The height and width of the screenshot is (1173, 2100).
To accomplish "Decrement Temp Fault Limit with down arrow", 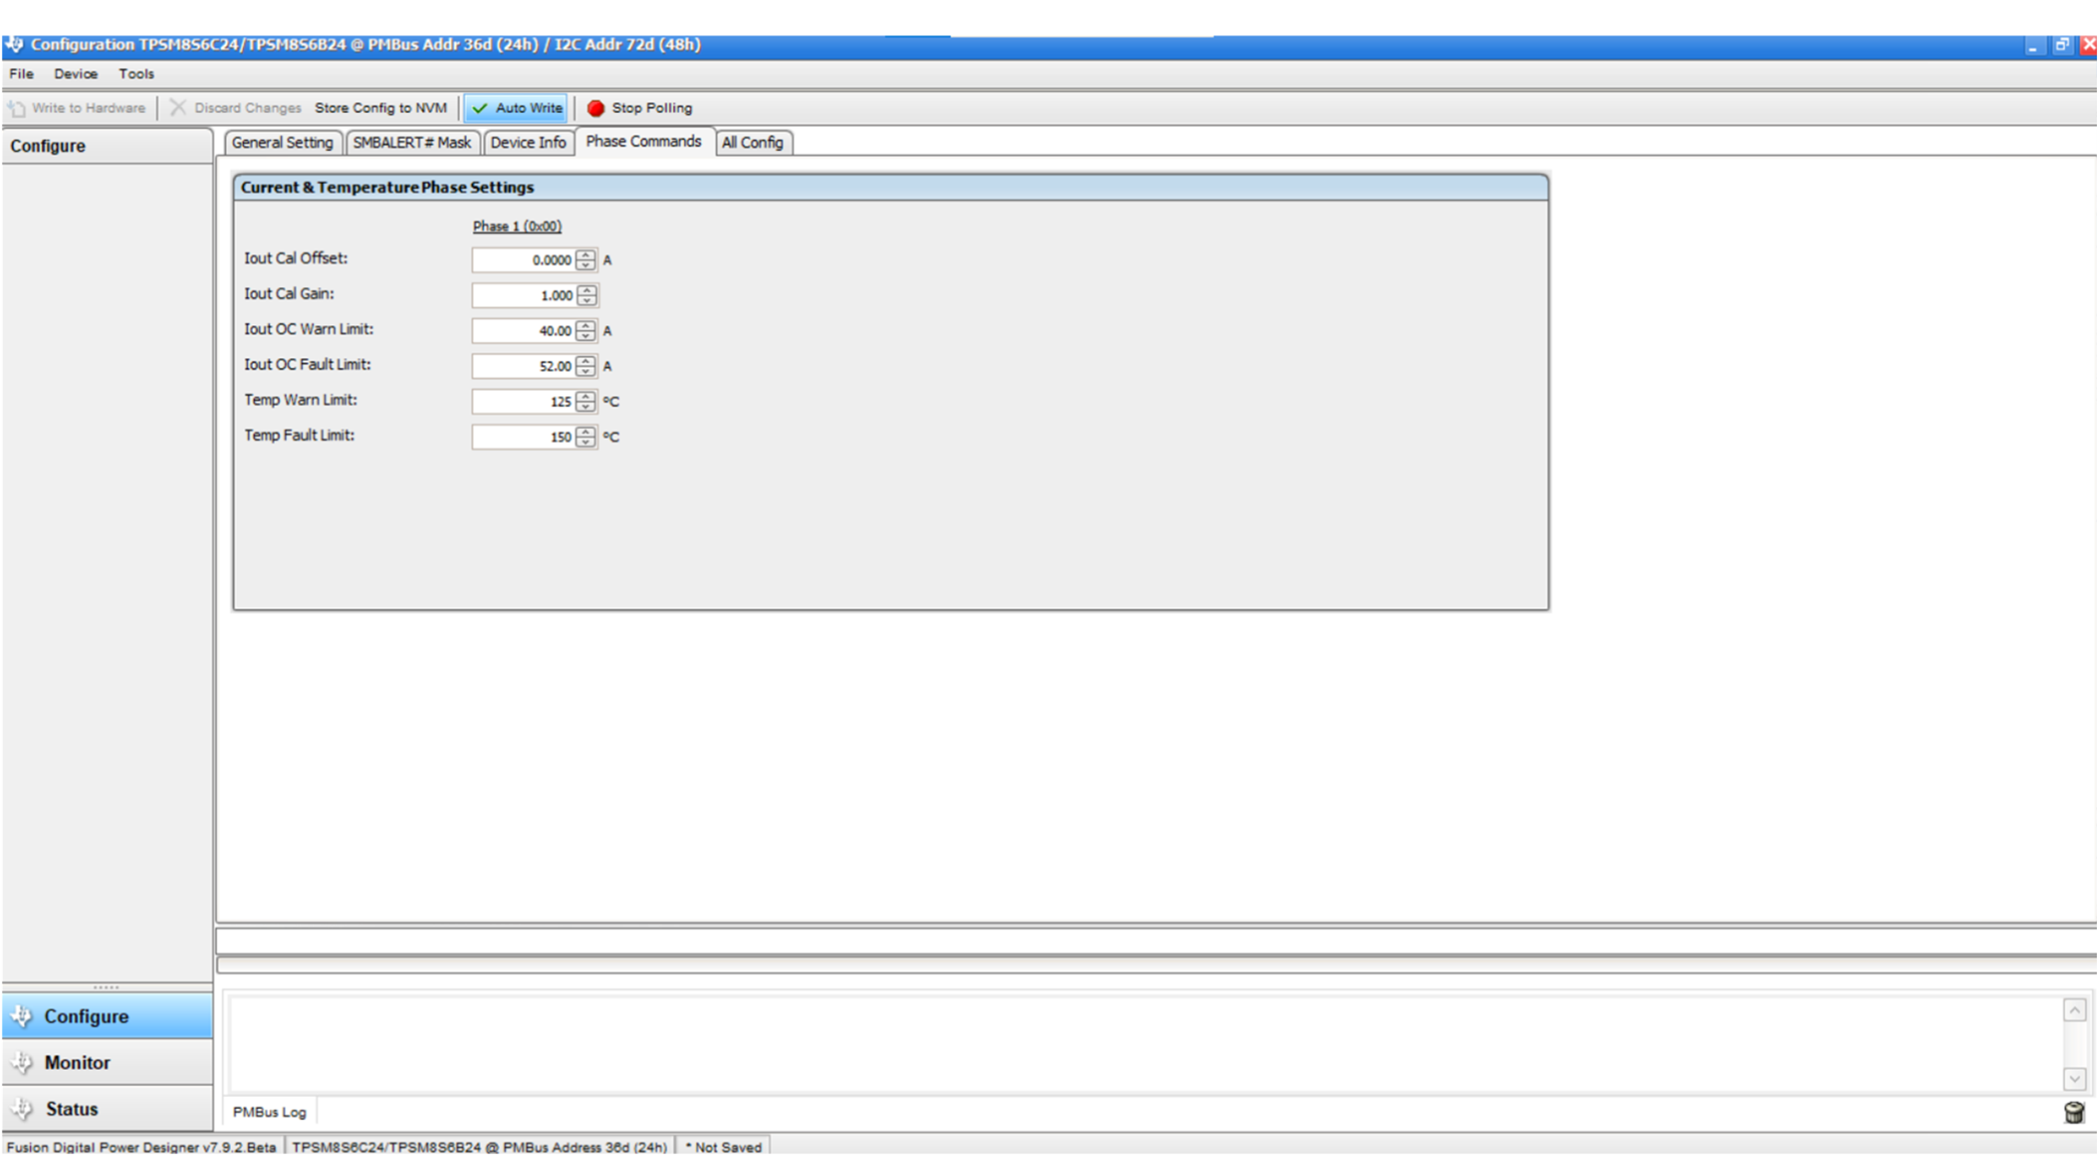I will click(x=584, y=441).
